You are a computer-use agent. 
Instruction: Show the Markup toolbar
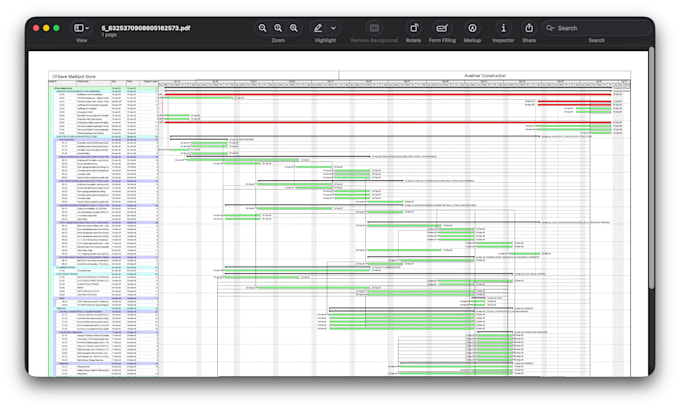[472, 28]
